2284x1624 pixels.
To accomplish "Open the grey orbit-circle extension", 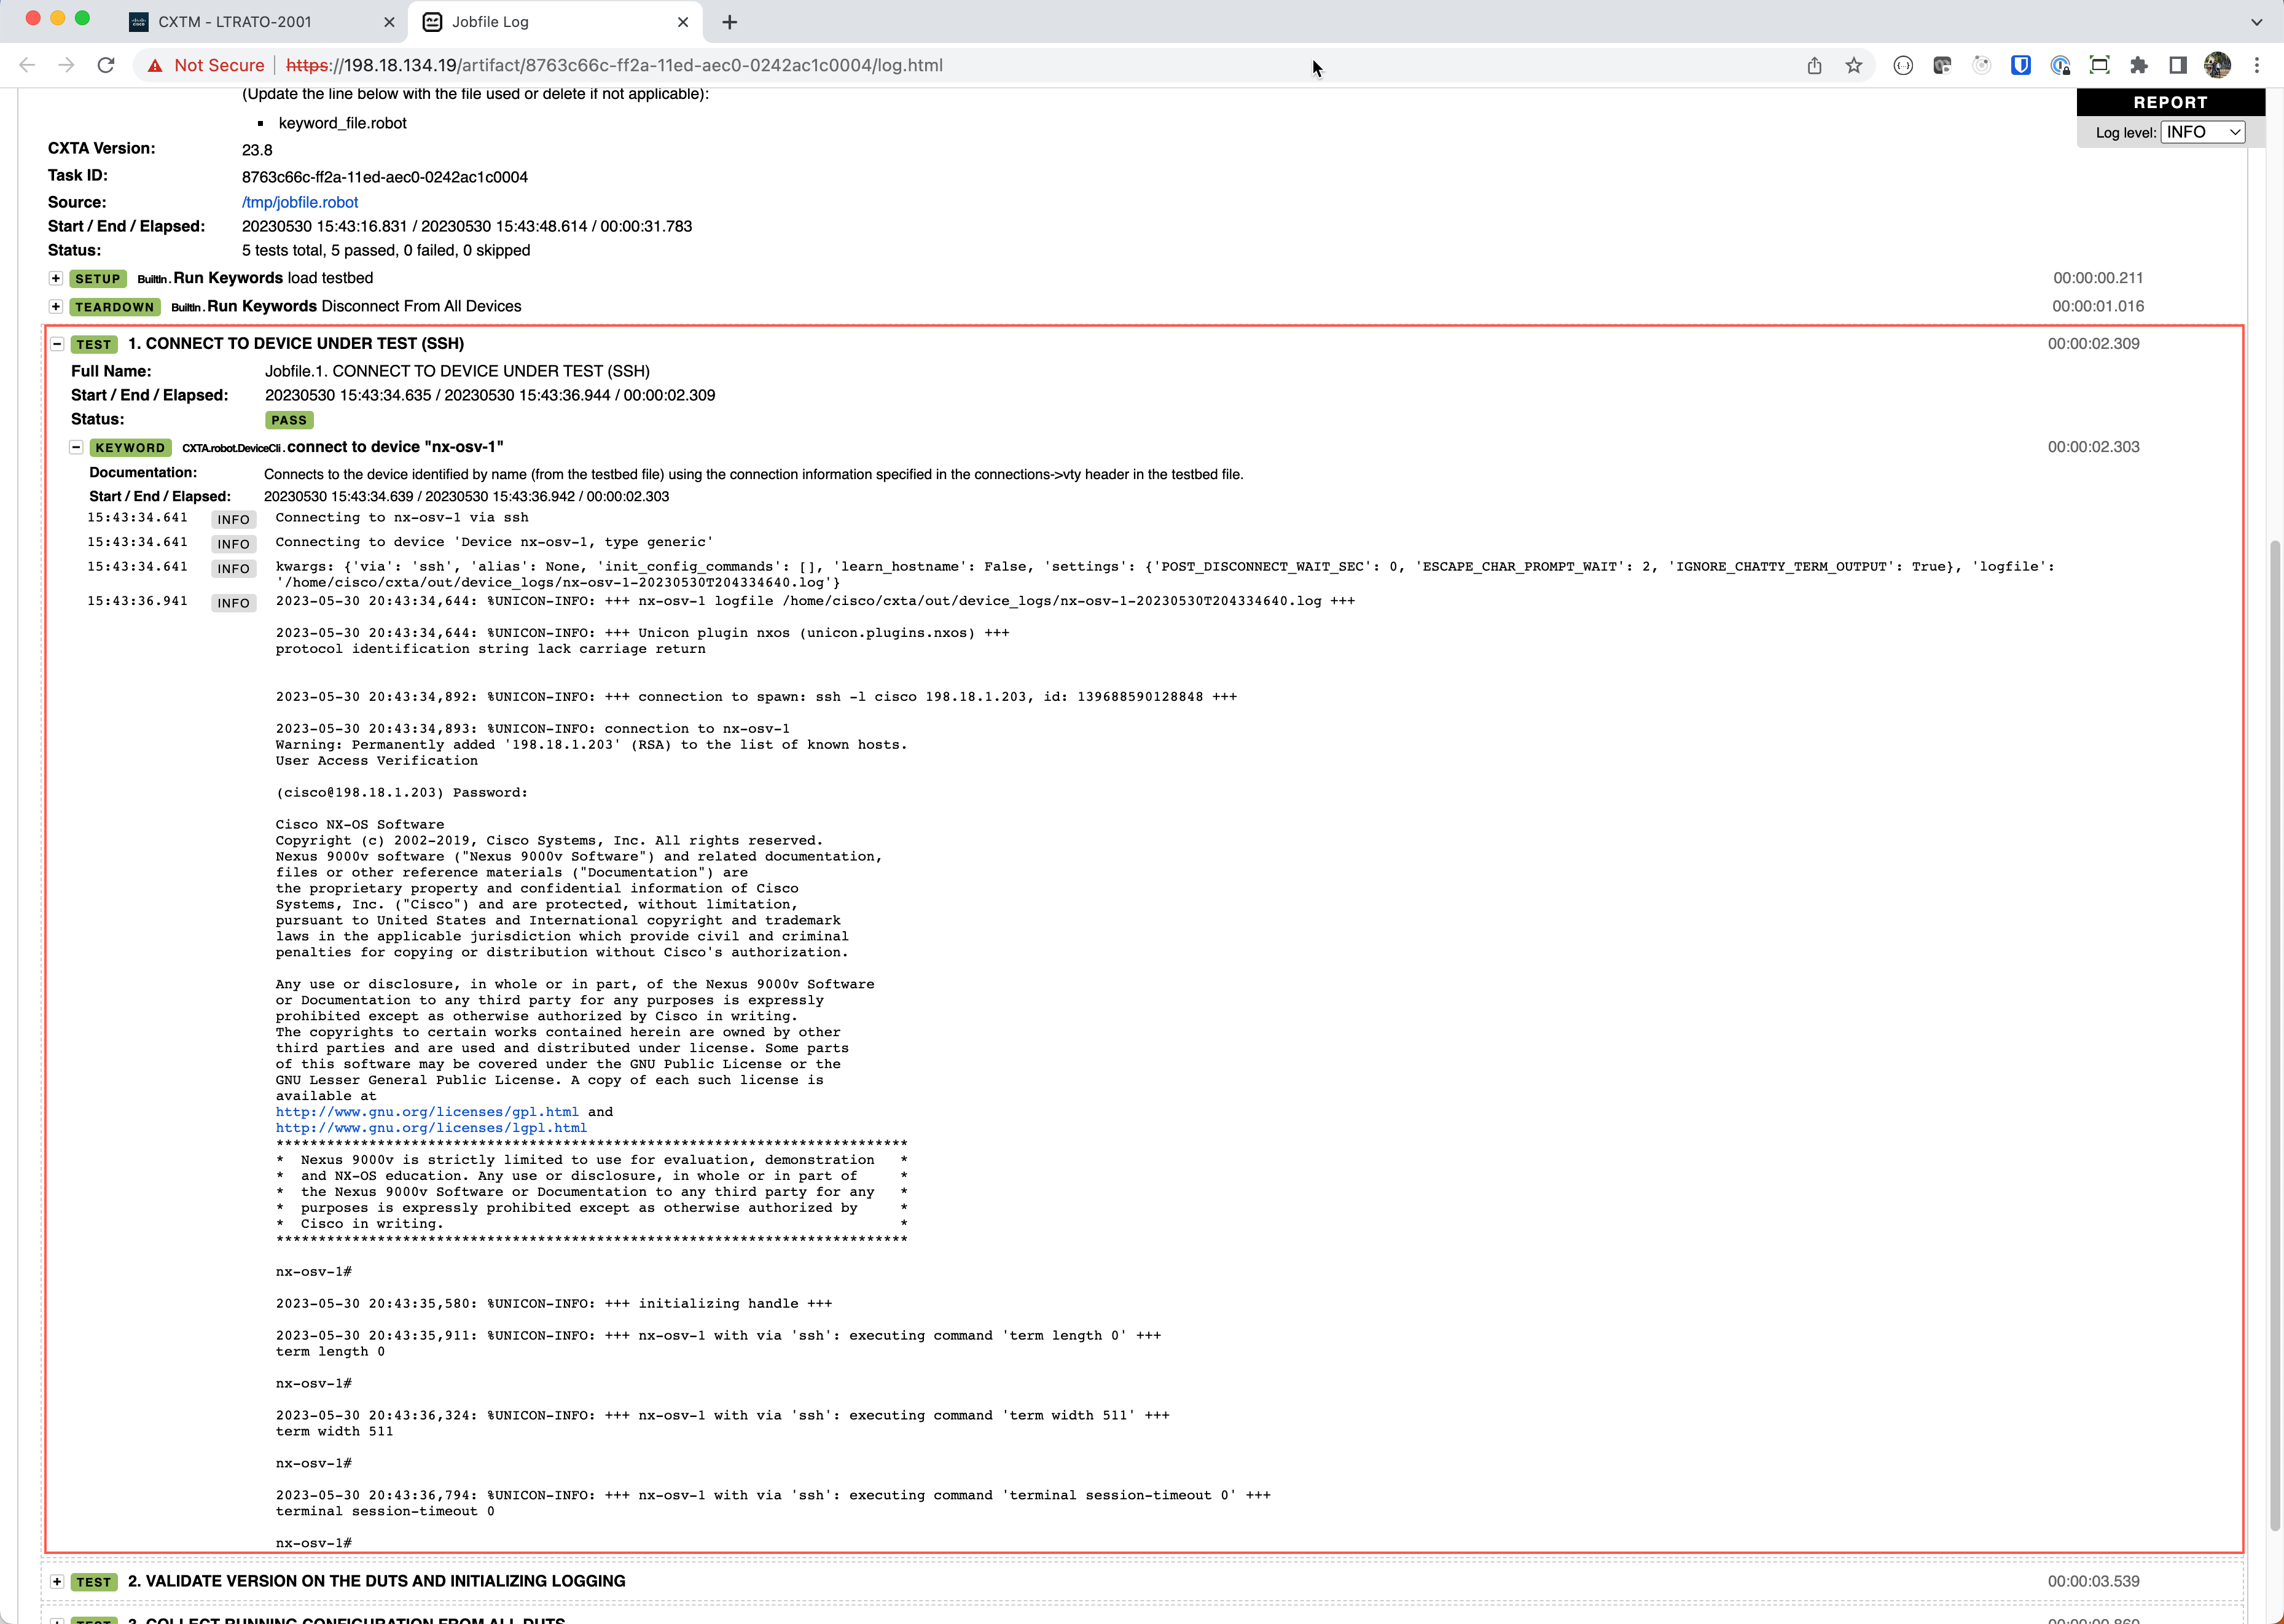I will point(1981,65).
